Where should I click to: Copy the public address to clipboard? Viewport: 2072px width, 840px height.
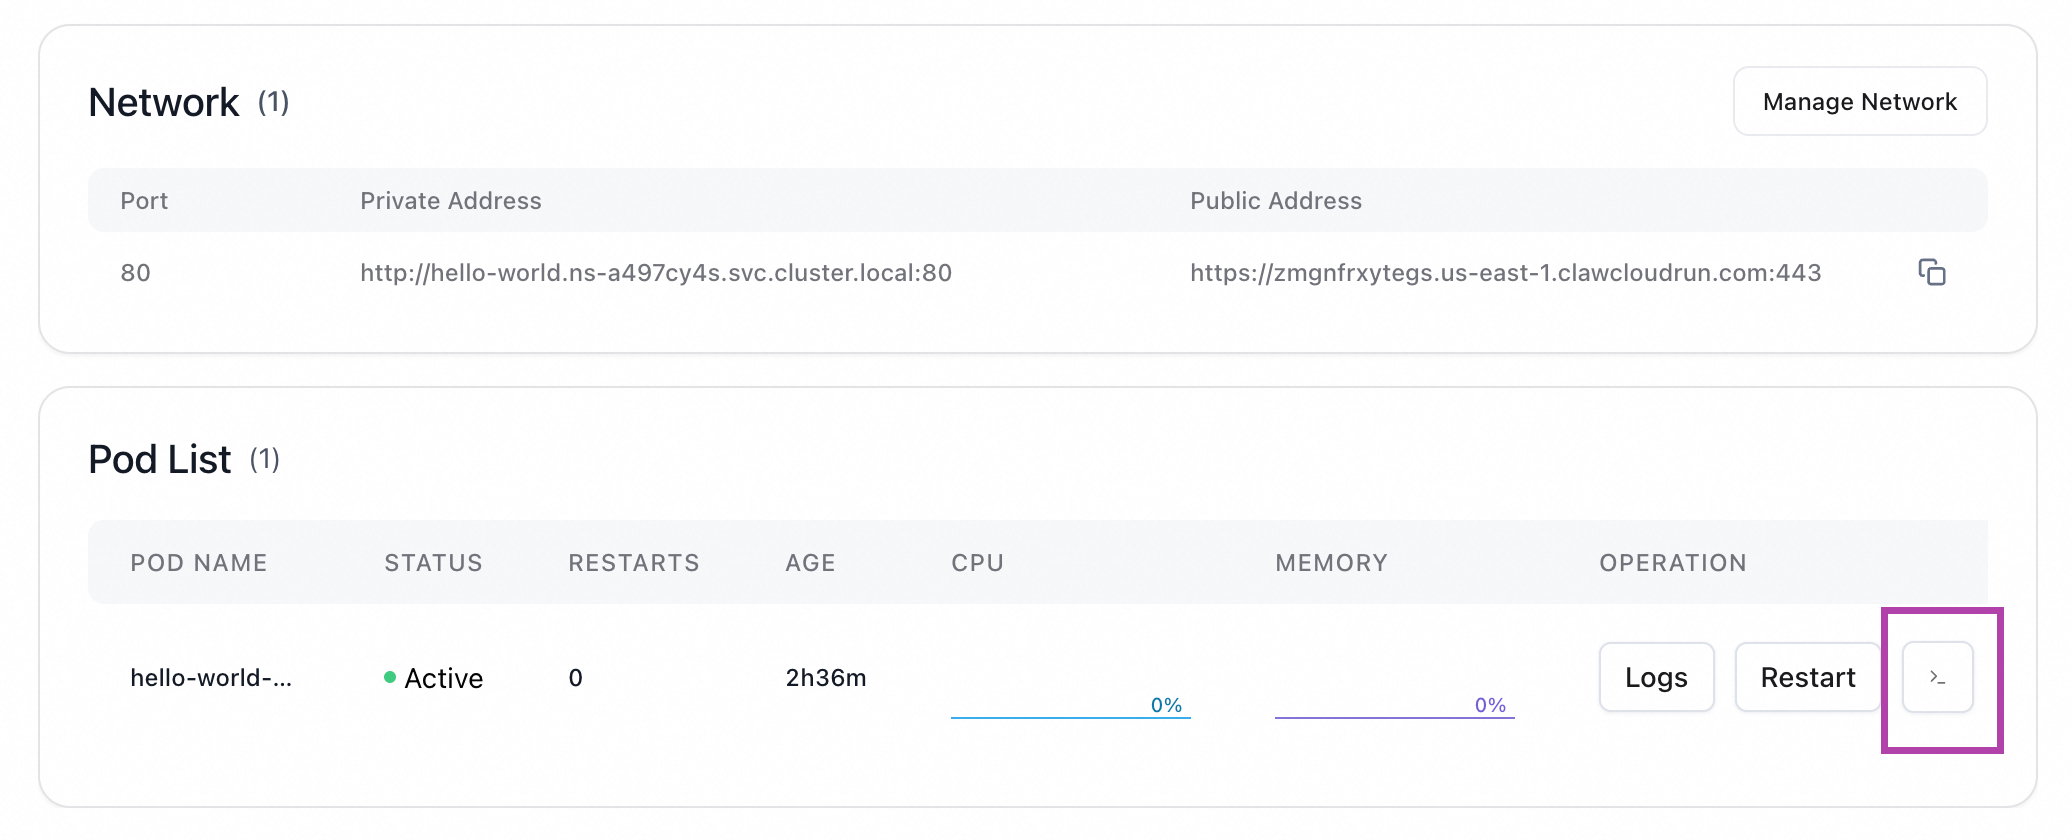click(1931, 272)
